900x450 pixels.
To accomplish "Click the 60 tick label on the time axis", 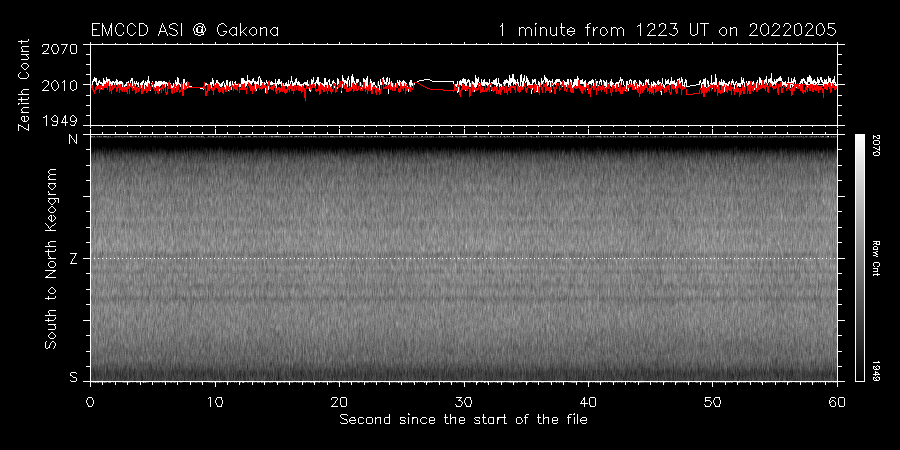I will coord(837,401).
